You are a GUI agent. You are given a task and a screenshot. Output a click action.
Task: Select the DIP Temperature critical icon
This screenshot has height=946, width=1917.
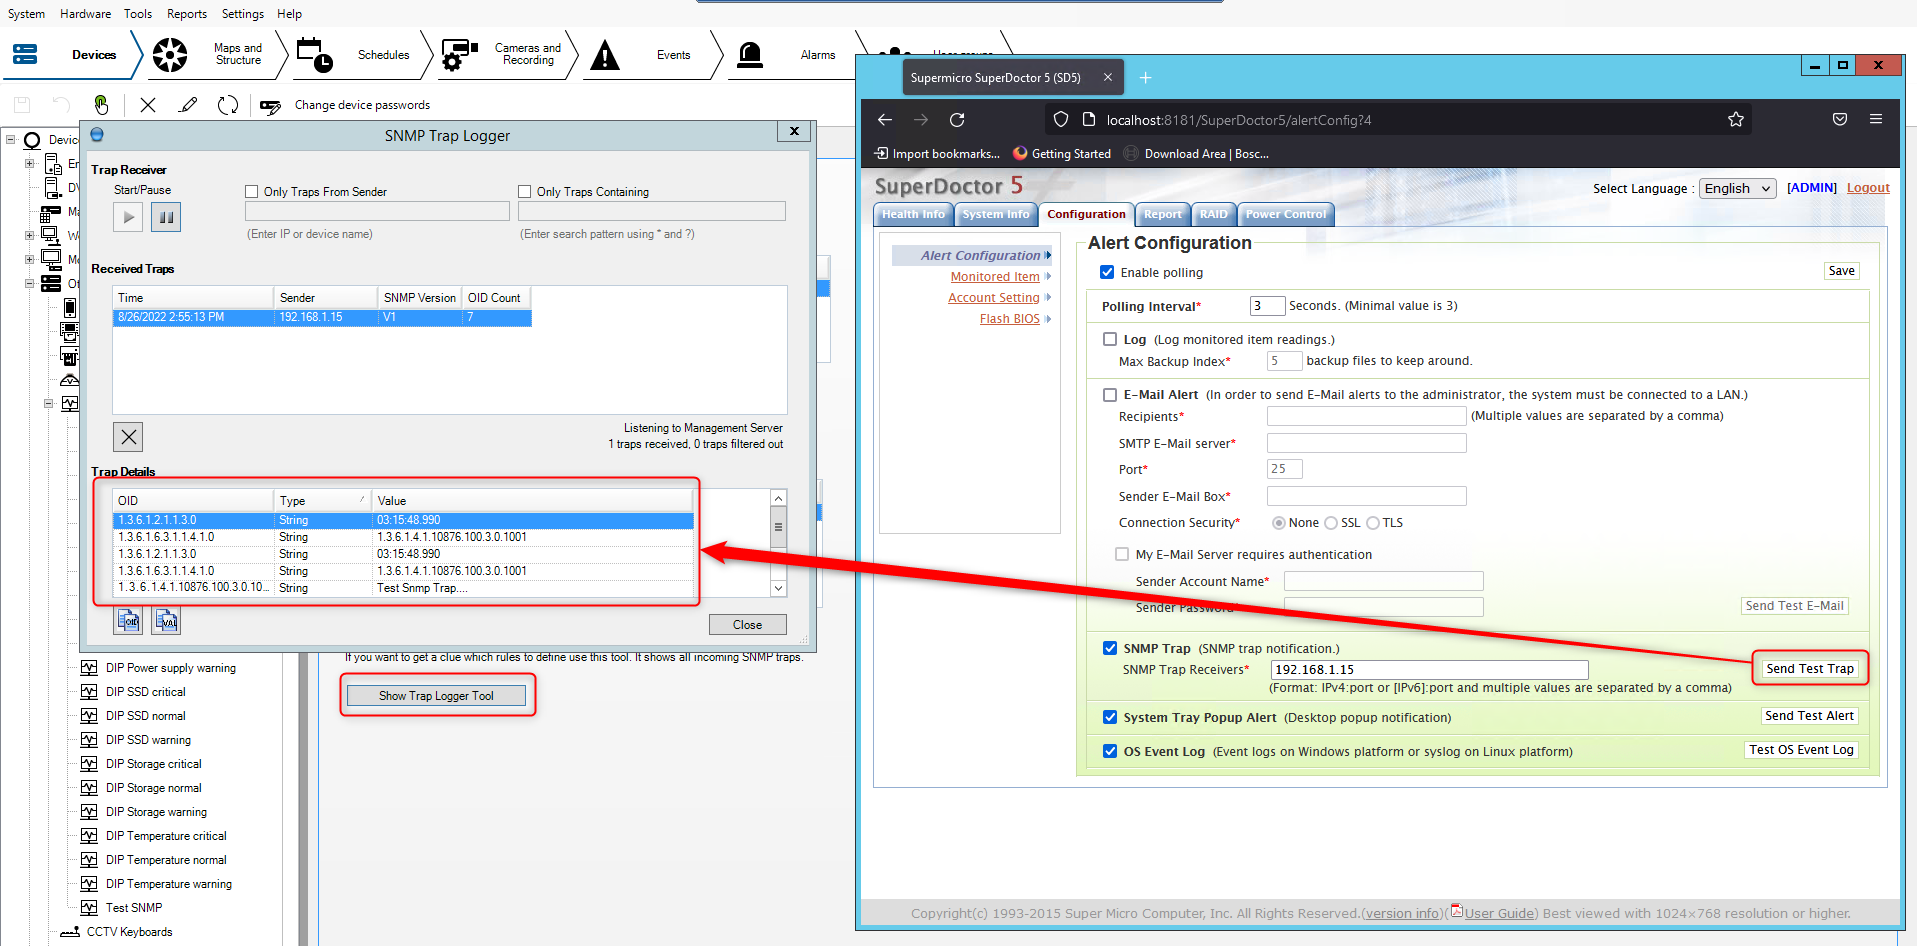89,836
